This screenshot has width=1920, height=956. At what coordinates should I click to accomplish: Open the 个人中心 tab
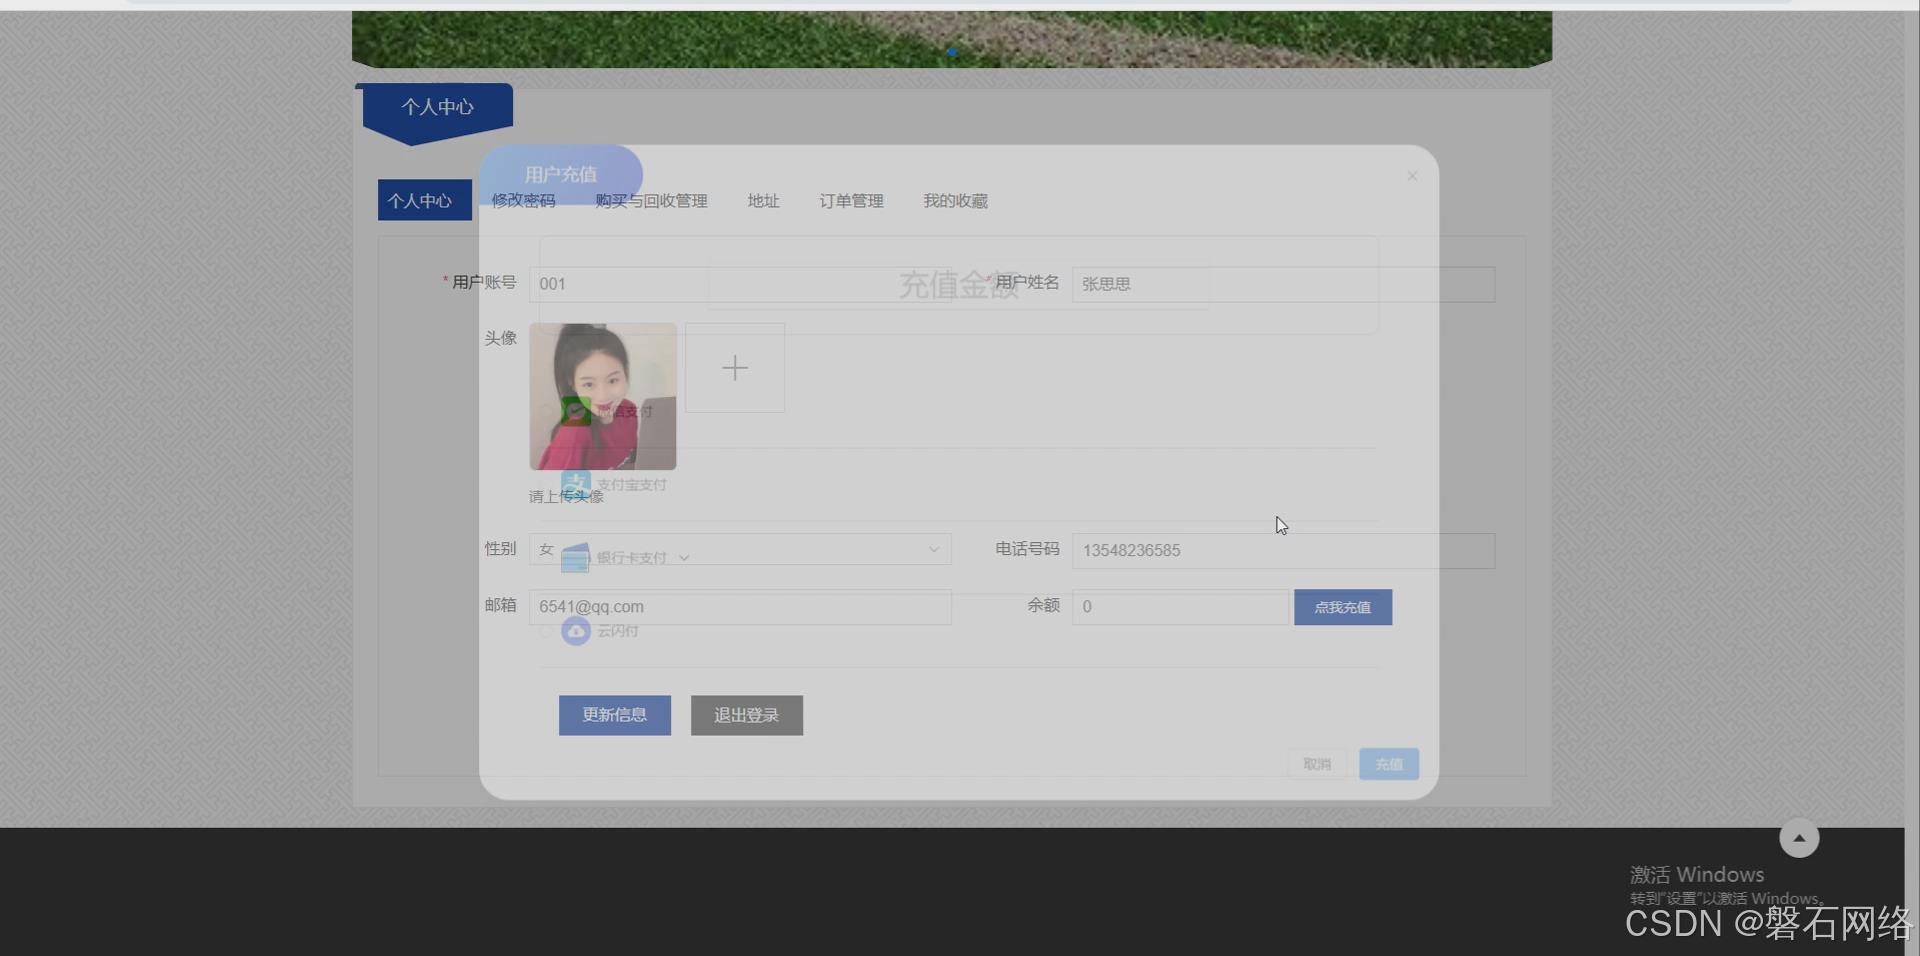424,200
